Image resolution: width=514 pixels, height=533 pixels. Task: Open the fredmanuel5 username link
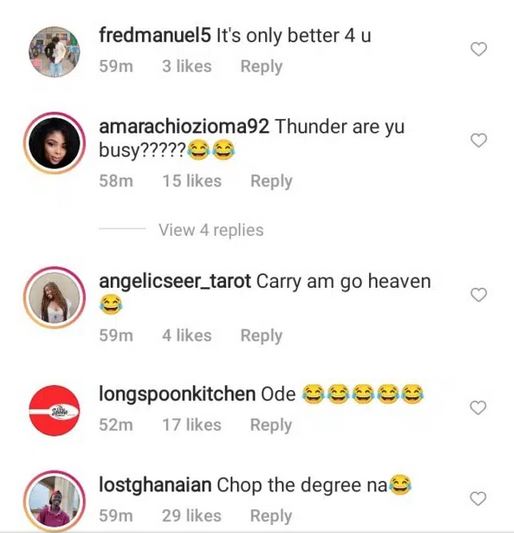155,35
